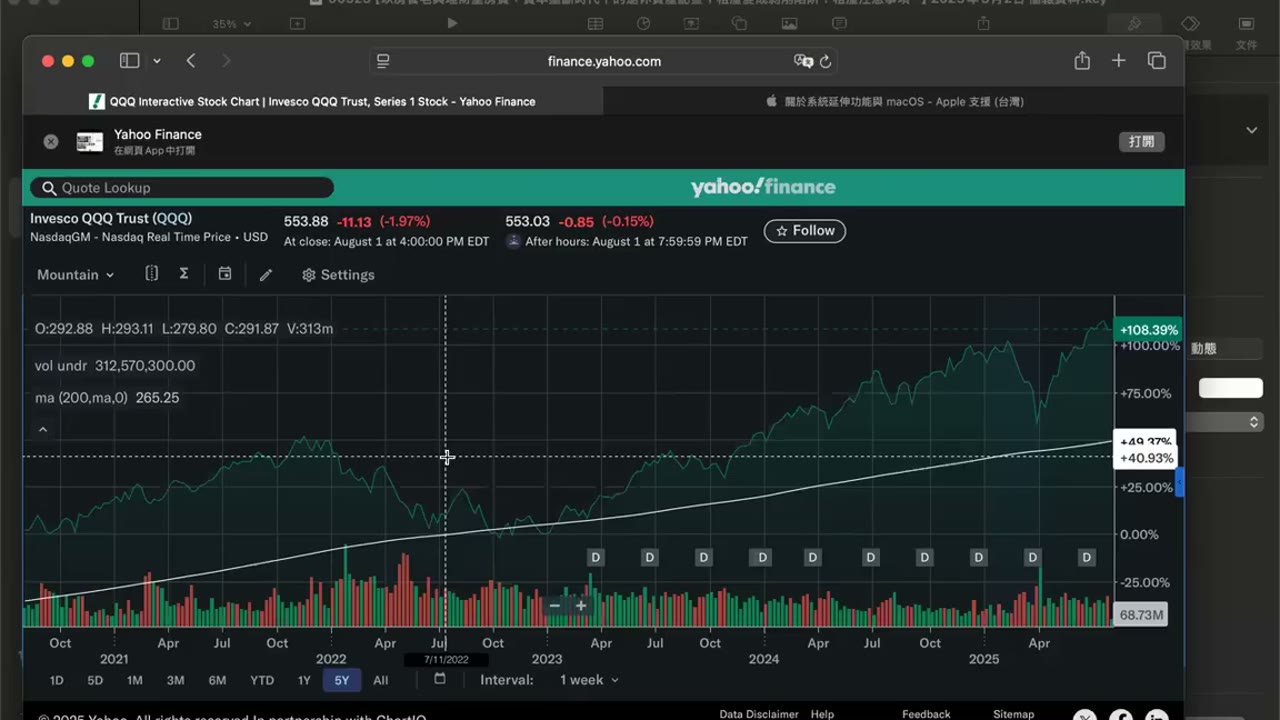
Task: Open the custom date range calendar icon
Action: pos(440,679)
